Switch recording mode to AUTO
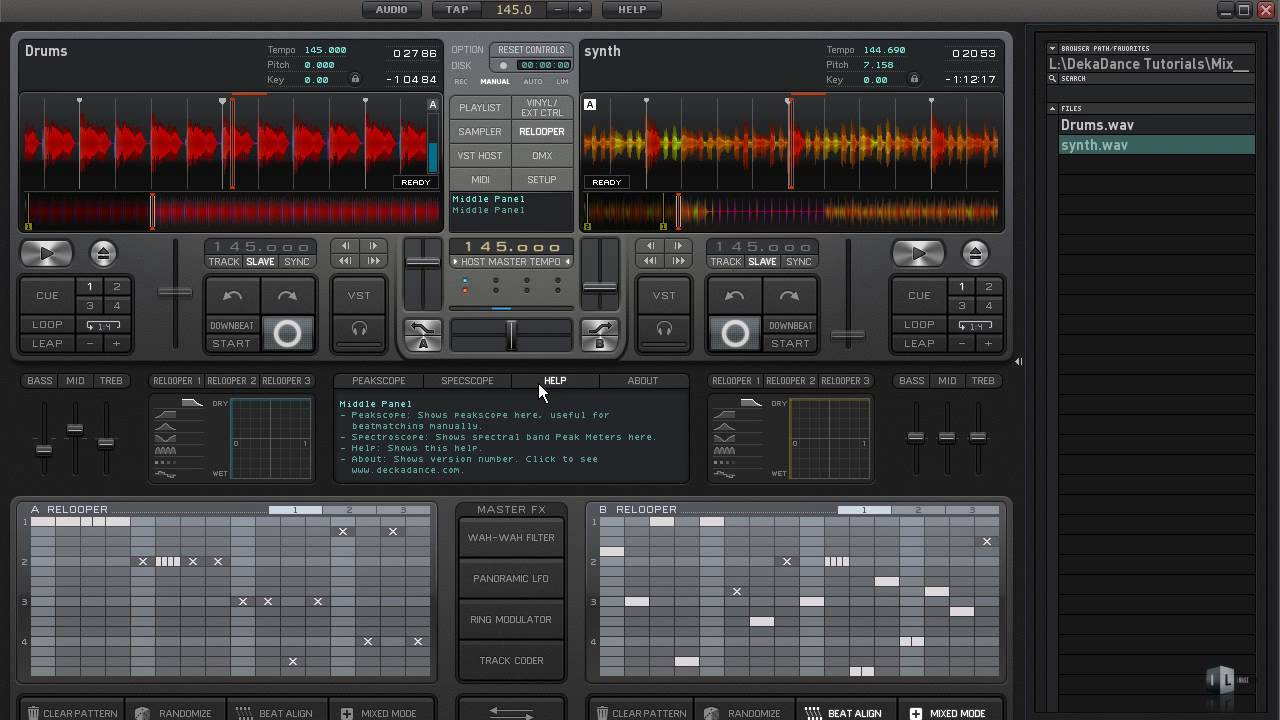 533,82
